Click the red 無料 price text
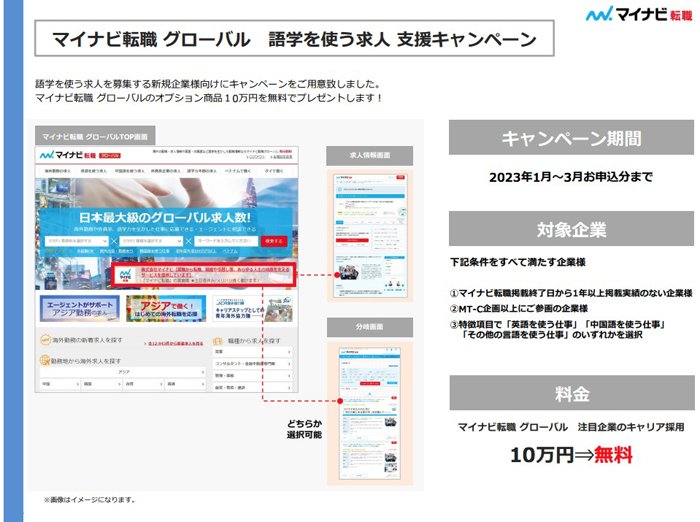 [613, 455]
